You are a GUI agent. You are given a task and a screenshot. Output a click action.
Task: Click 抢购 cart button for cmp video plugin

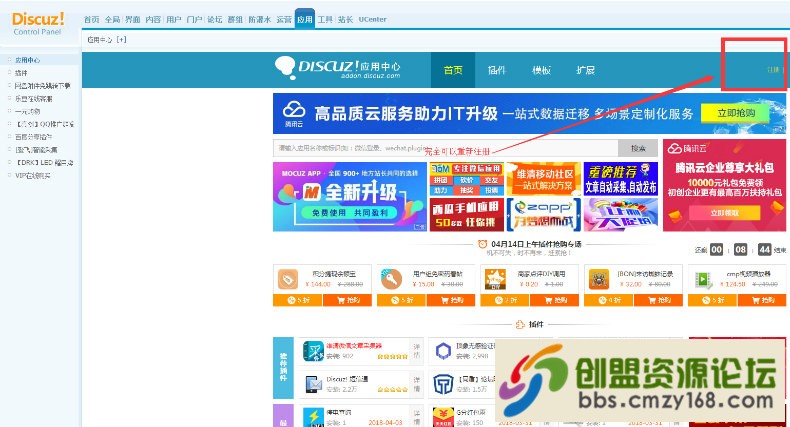pos(762,300)
